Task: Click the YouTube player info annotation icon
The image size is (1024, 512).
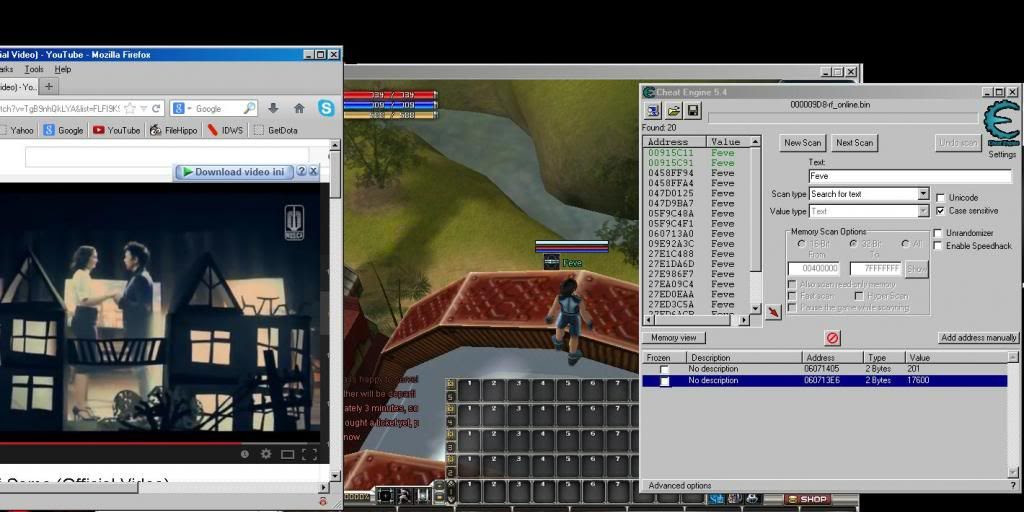Action: (x=245, y=454)
